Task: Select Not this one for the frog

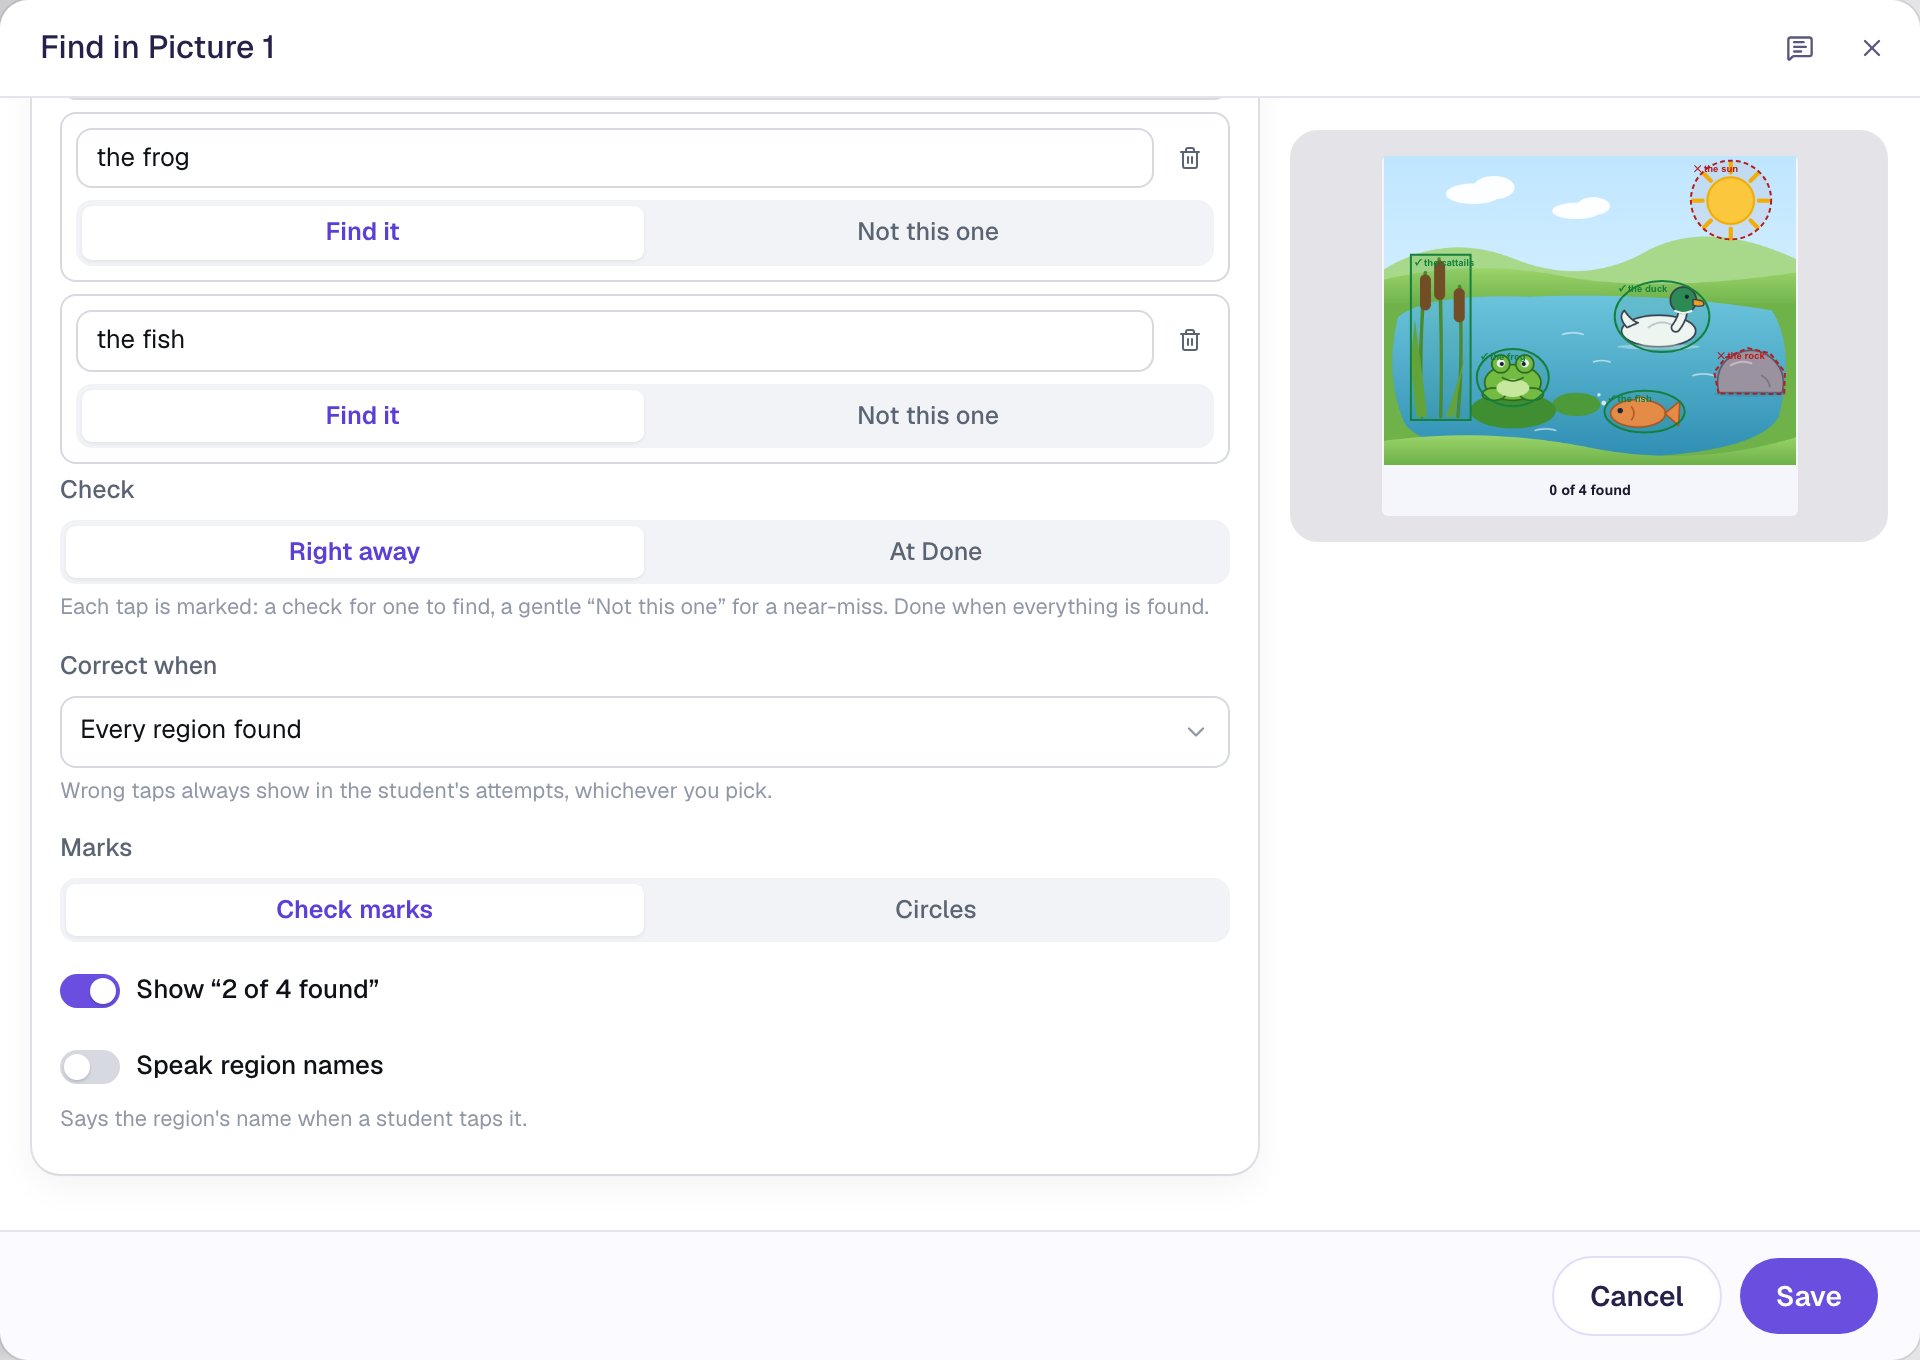Action: click(927, 232)
